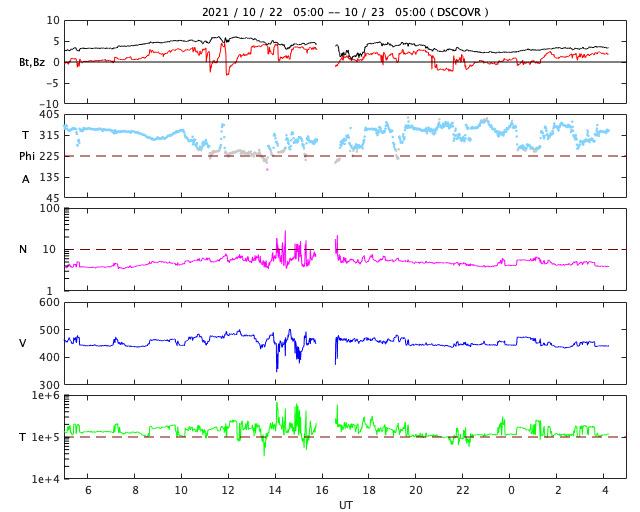
Task: Click the '135' tick value on Phi axis
Action: (x=49, y=177)
